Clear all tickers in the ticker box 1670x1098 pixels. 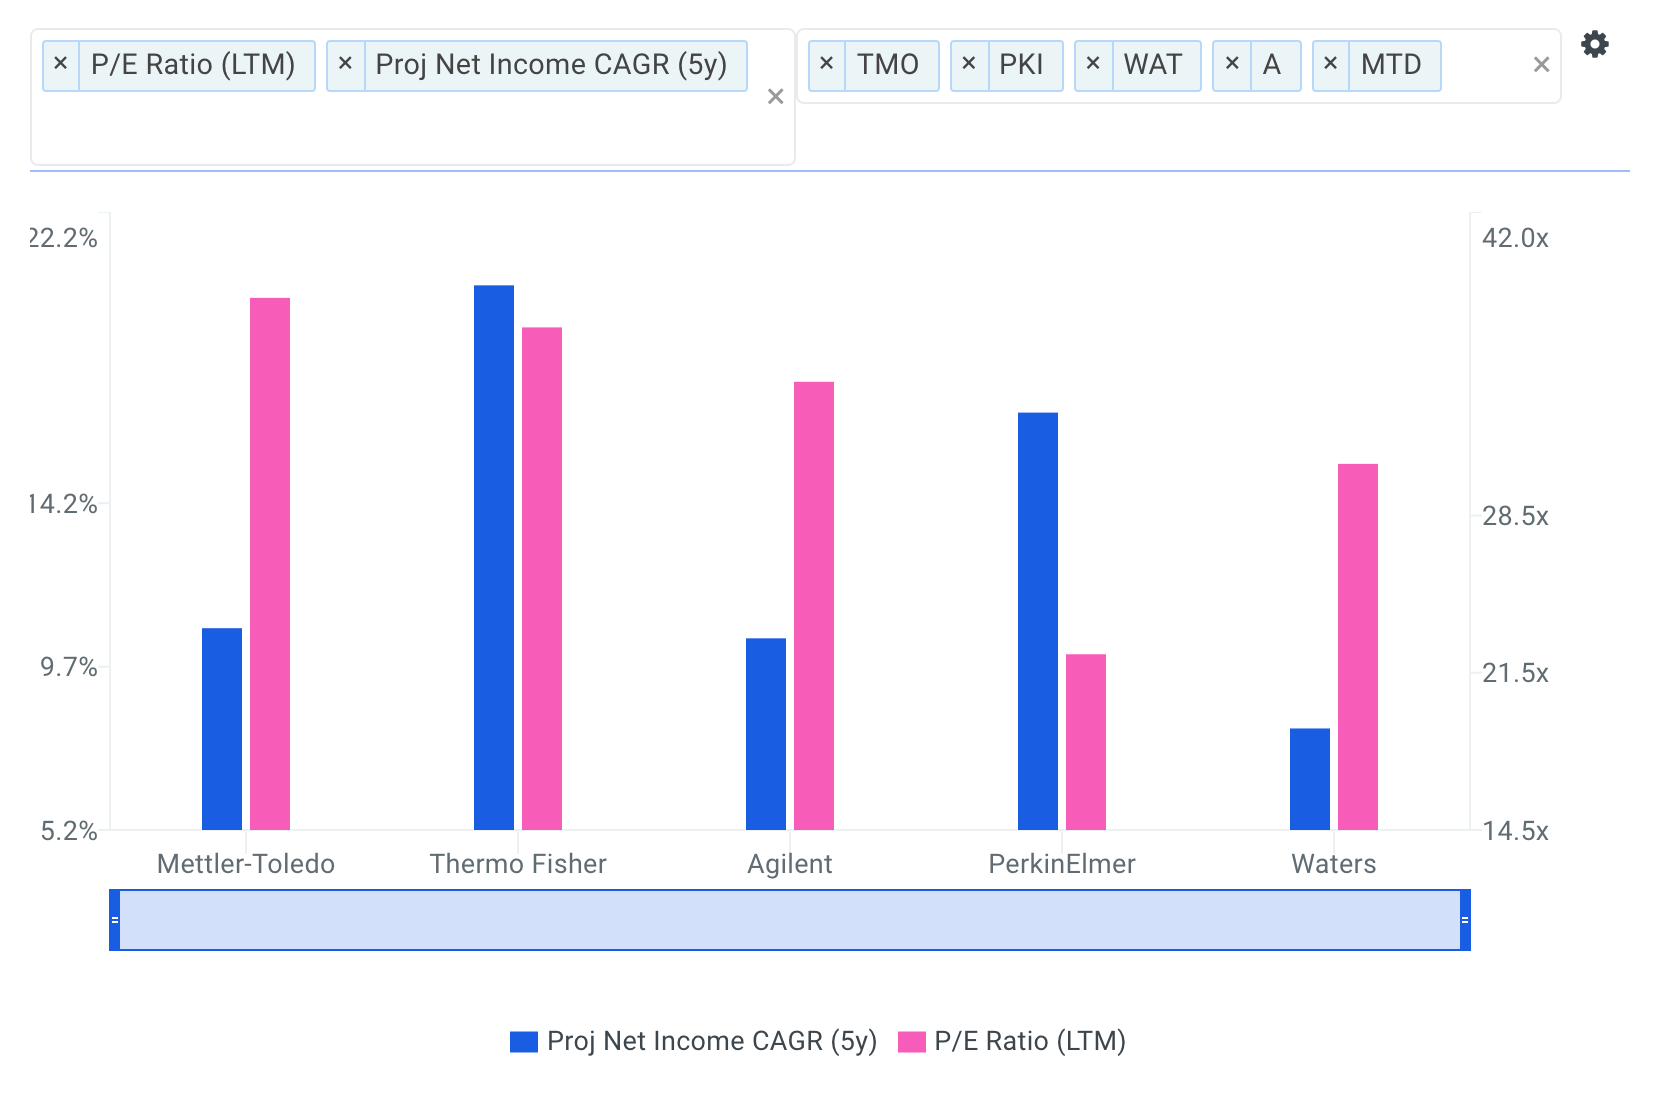(1541, 65)
